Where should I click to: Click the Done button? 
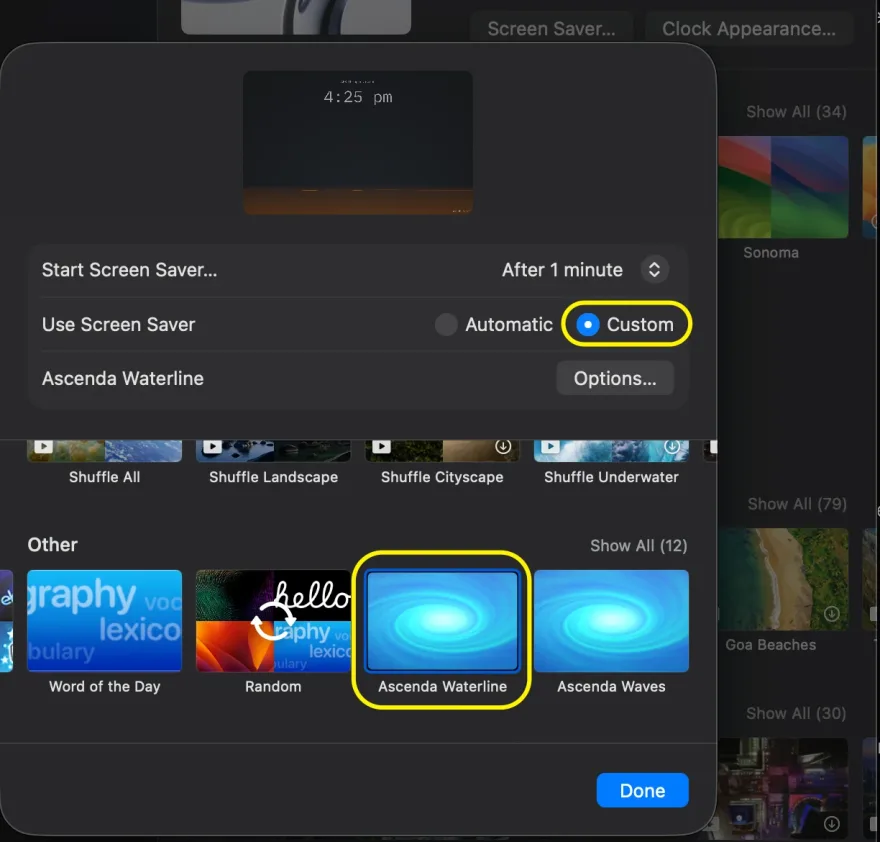[x=642, y=790]
